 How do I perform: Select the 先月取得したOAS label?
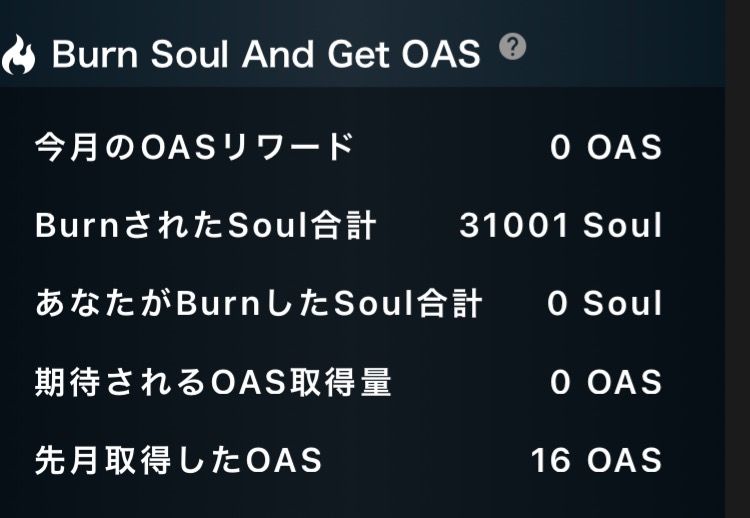click(178, 460)
